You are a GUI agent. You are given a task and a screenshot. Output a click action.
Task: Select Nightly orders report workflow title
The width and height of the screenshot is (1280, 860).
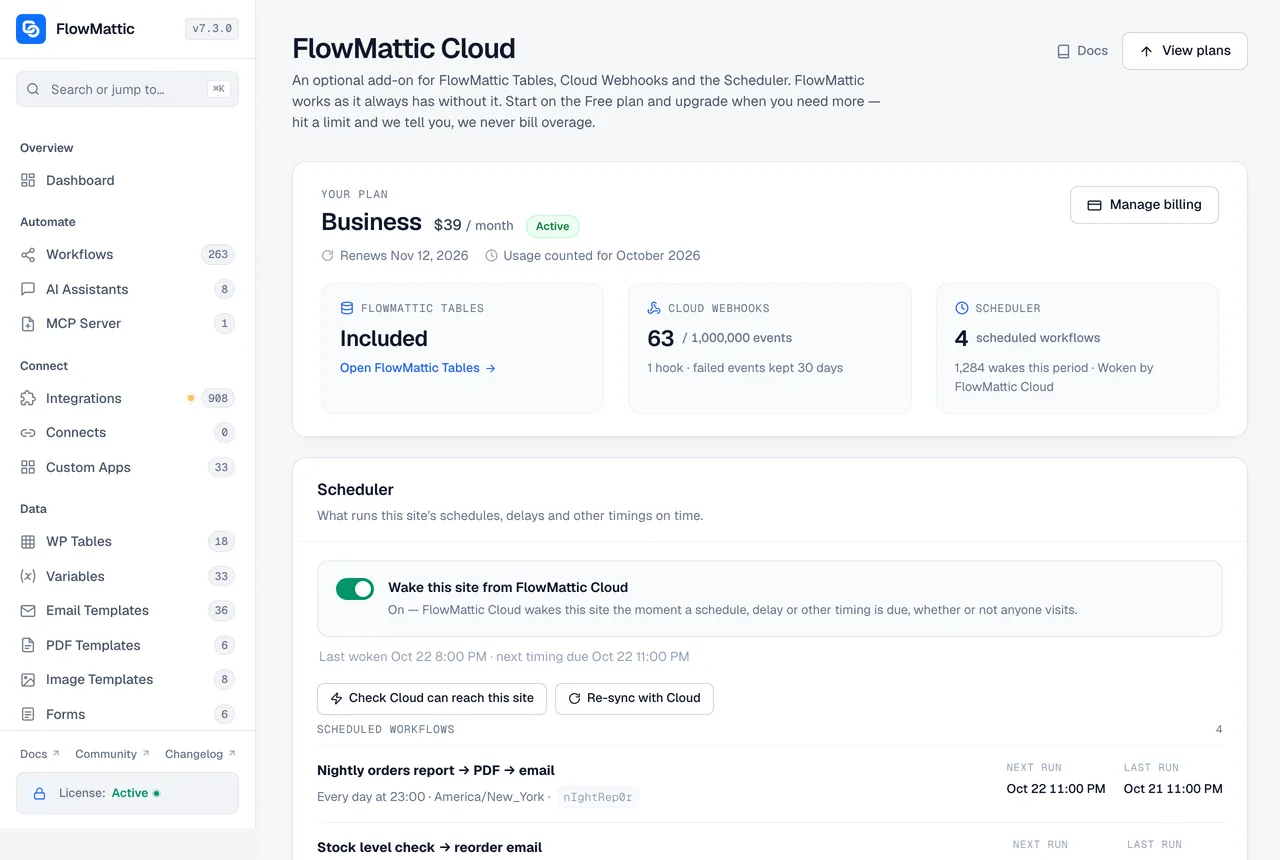pyautogui.click(x=436, y=770)
